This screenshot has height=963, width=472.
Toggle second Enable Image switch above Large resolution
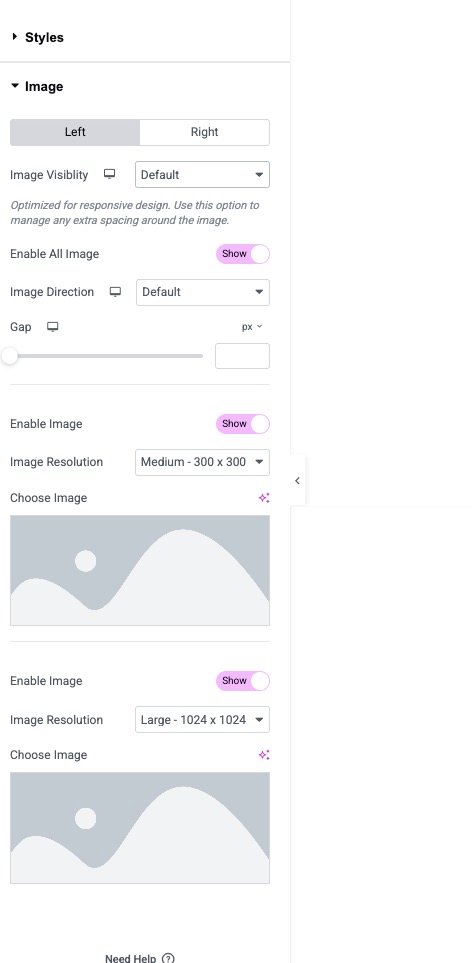tap(242, 680)
